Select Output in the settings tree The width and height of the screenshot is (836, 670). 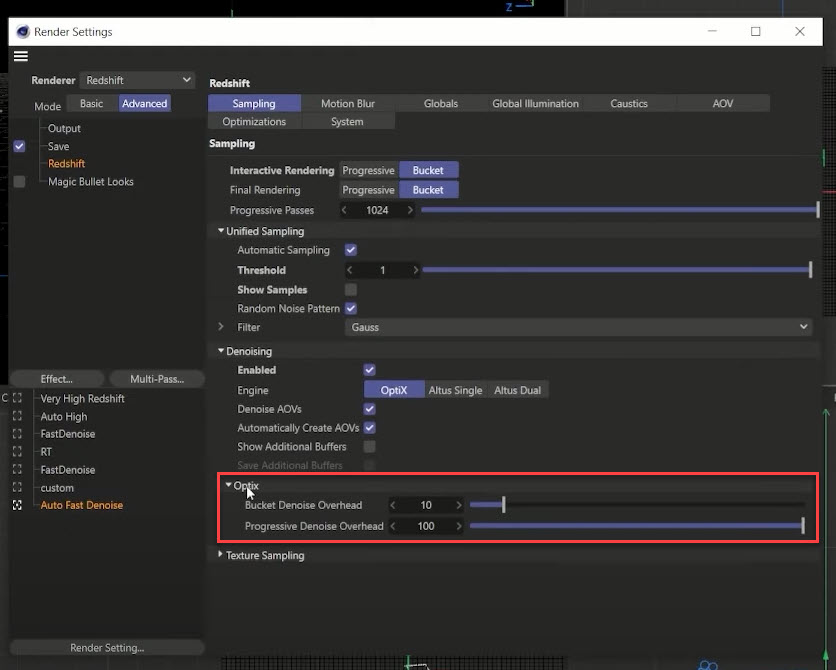pos(65,128)
